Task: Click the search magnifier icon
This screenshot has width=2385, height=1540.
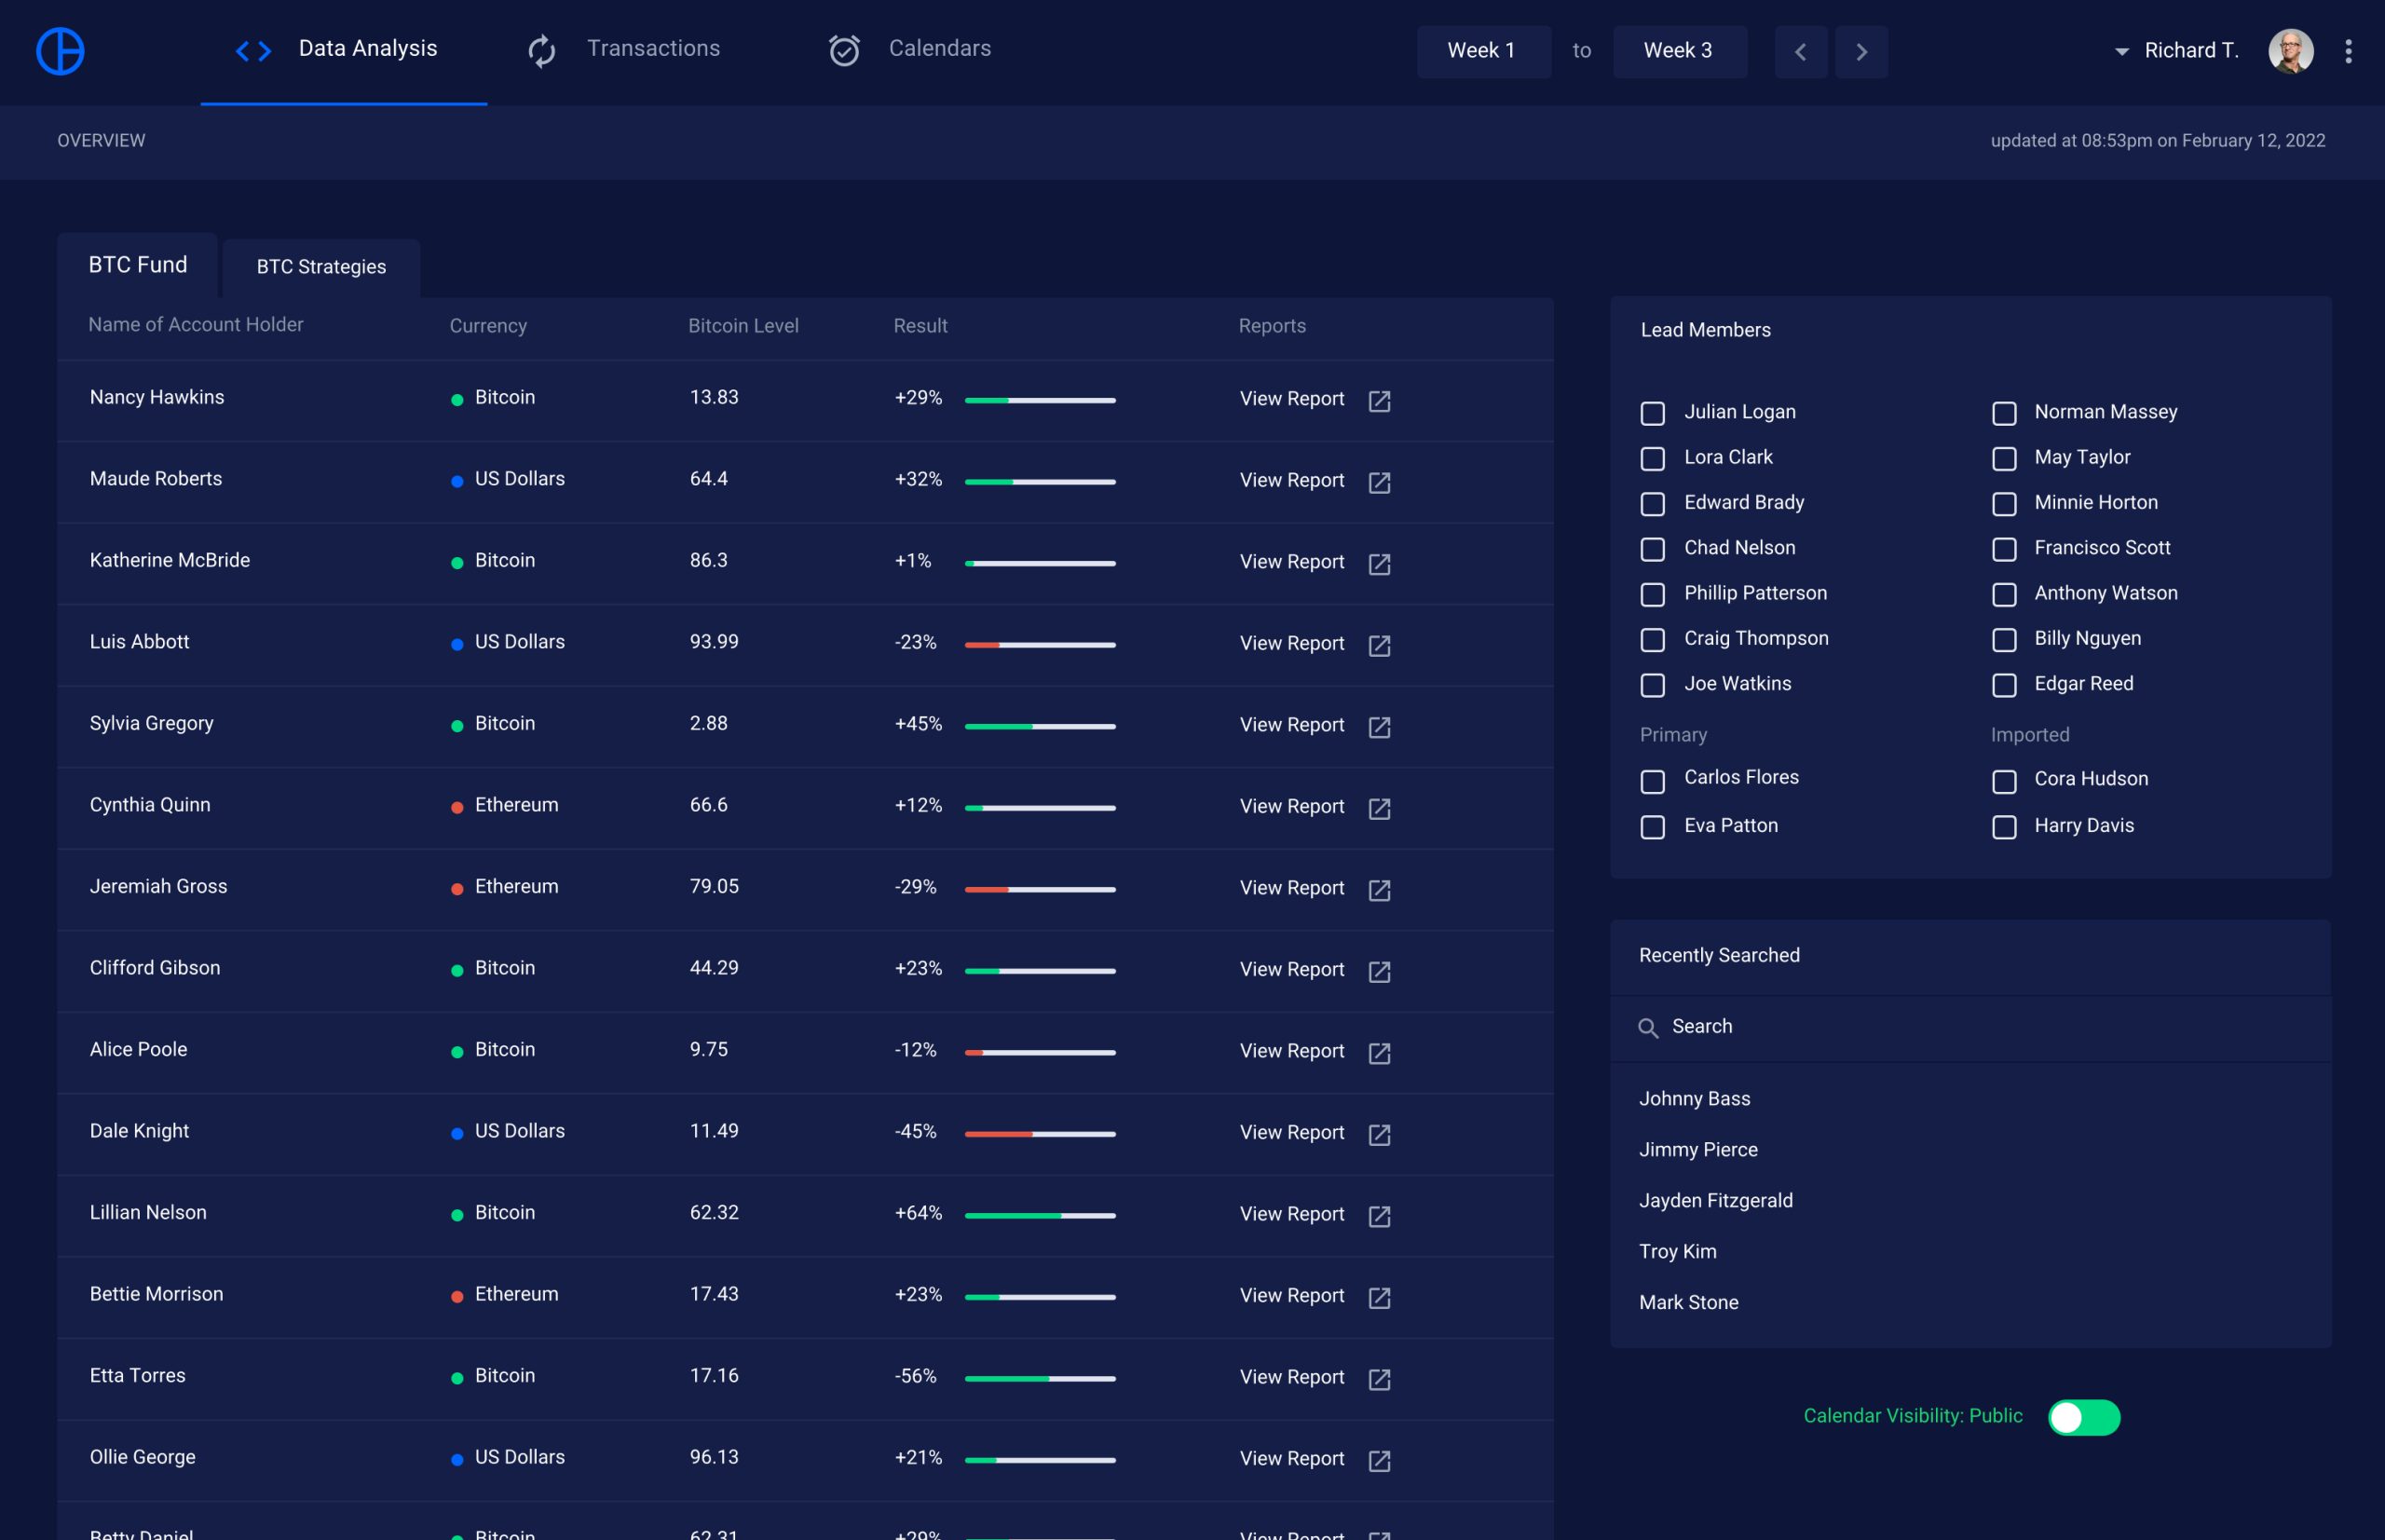Action: (1648, 1028)
